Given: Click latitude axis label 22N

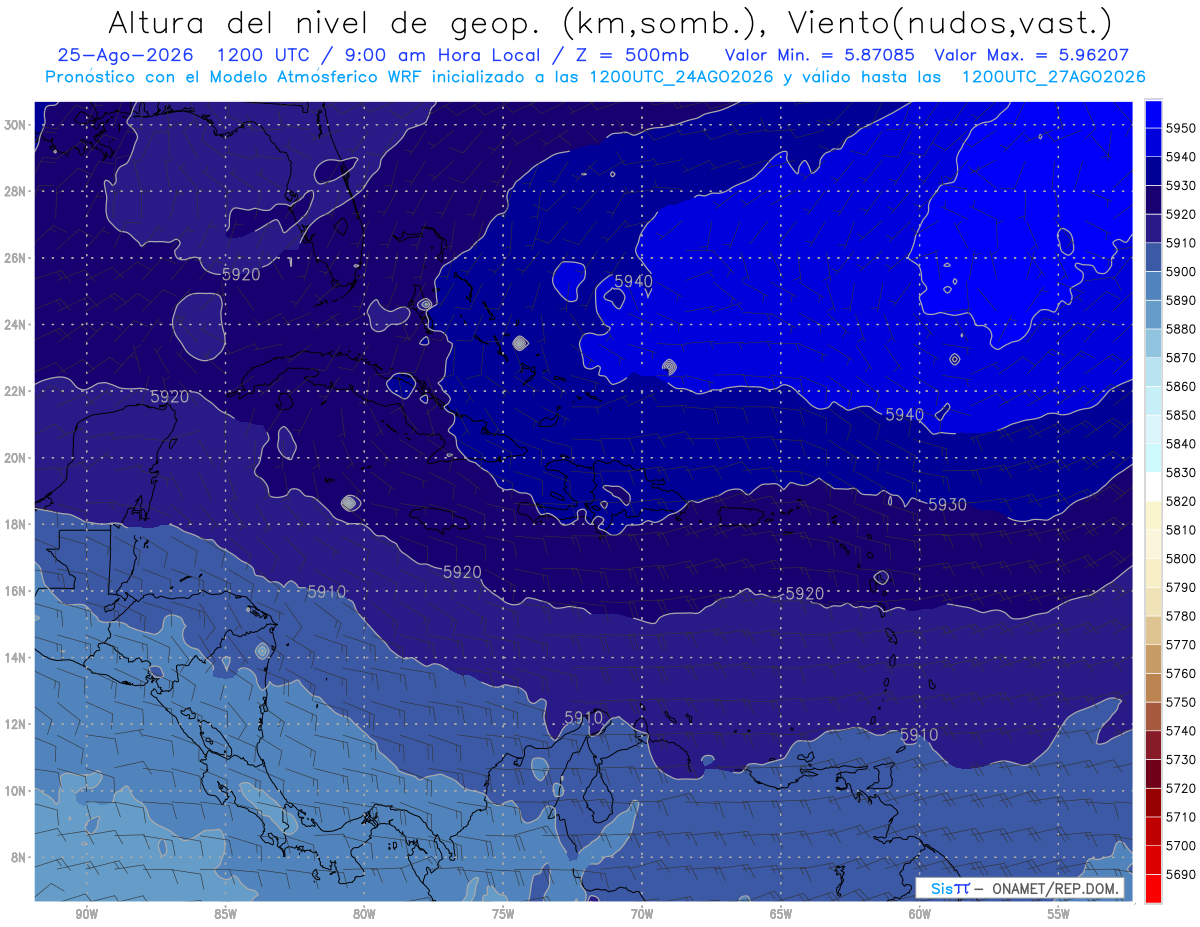Looking at the screenshot, I should 15,391.
